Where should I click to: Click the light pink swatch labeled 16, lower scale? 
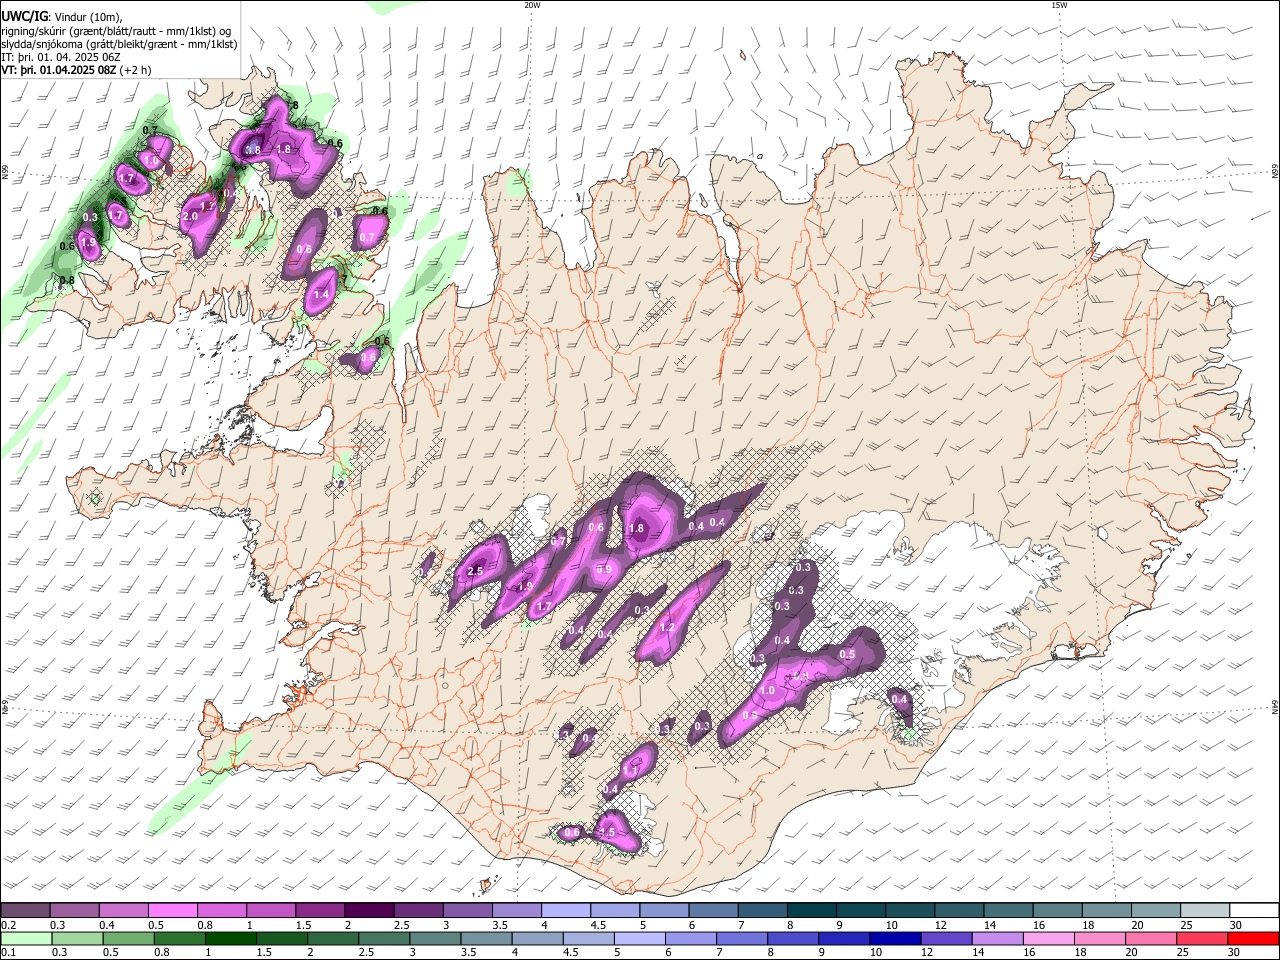pyautogui.click(x=1050, y=939)
